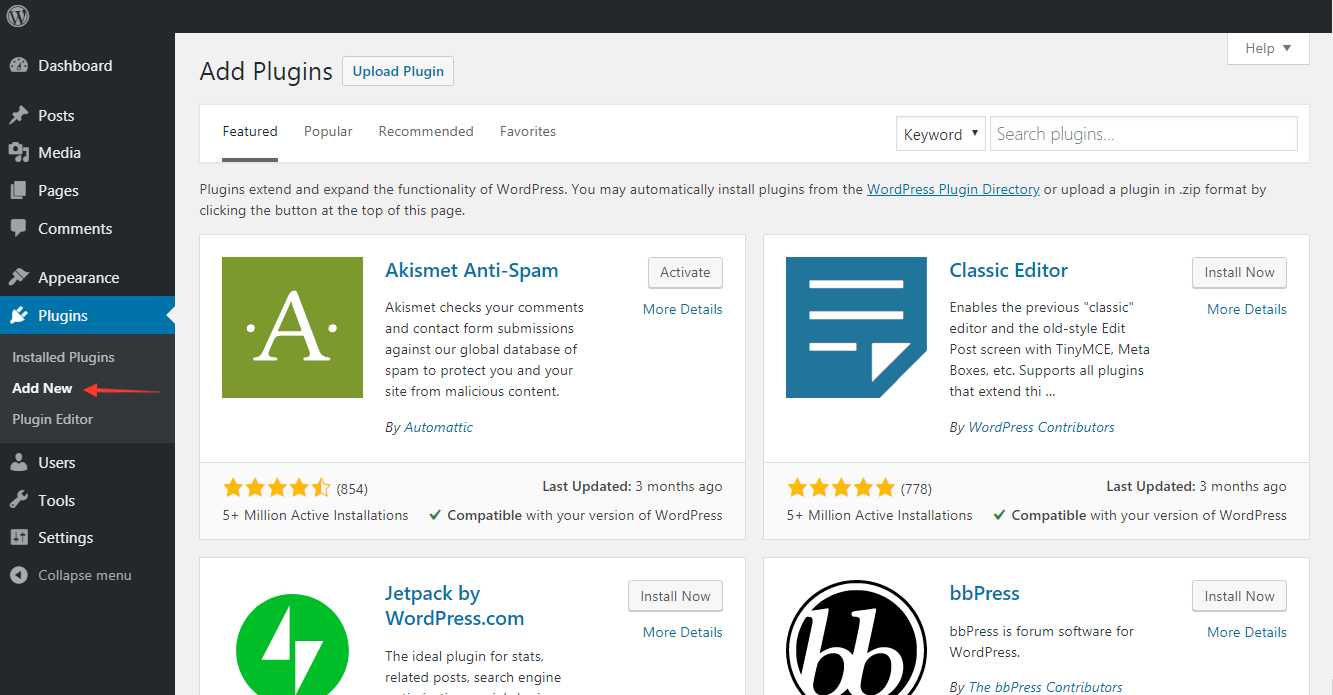Open Installed Plugins submenu item
This screenshot has height=695, width=1333.
pyautogui.click(x=63, y=357)
